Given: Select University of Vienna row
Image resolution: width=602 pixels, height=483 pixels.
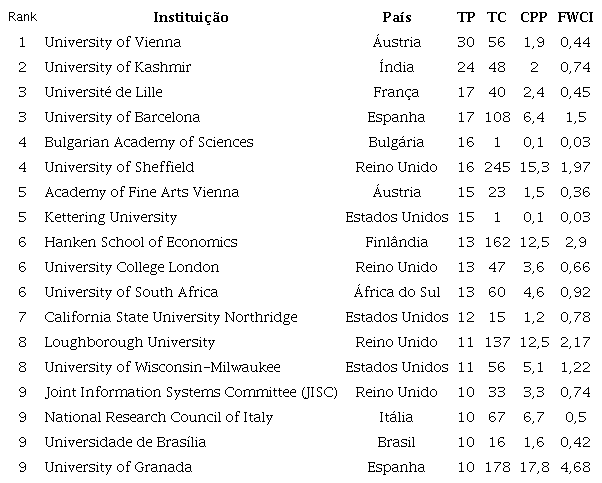Looking at the screenshot, I should (112, 42).
